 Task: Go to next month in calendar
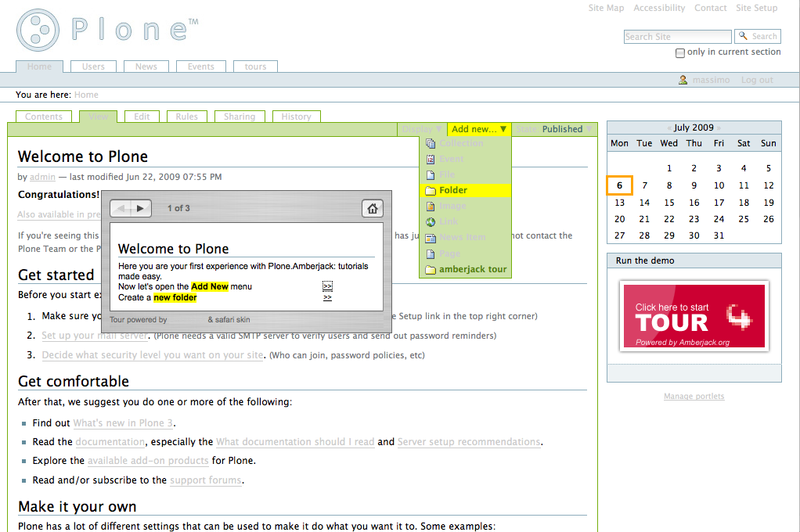click(x=718, y=128)
